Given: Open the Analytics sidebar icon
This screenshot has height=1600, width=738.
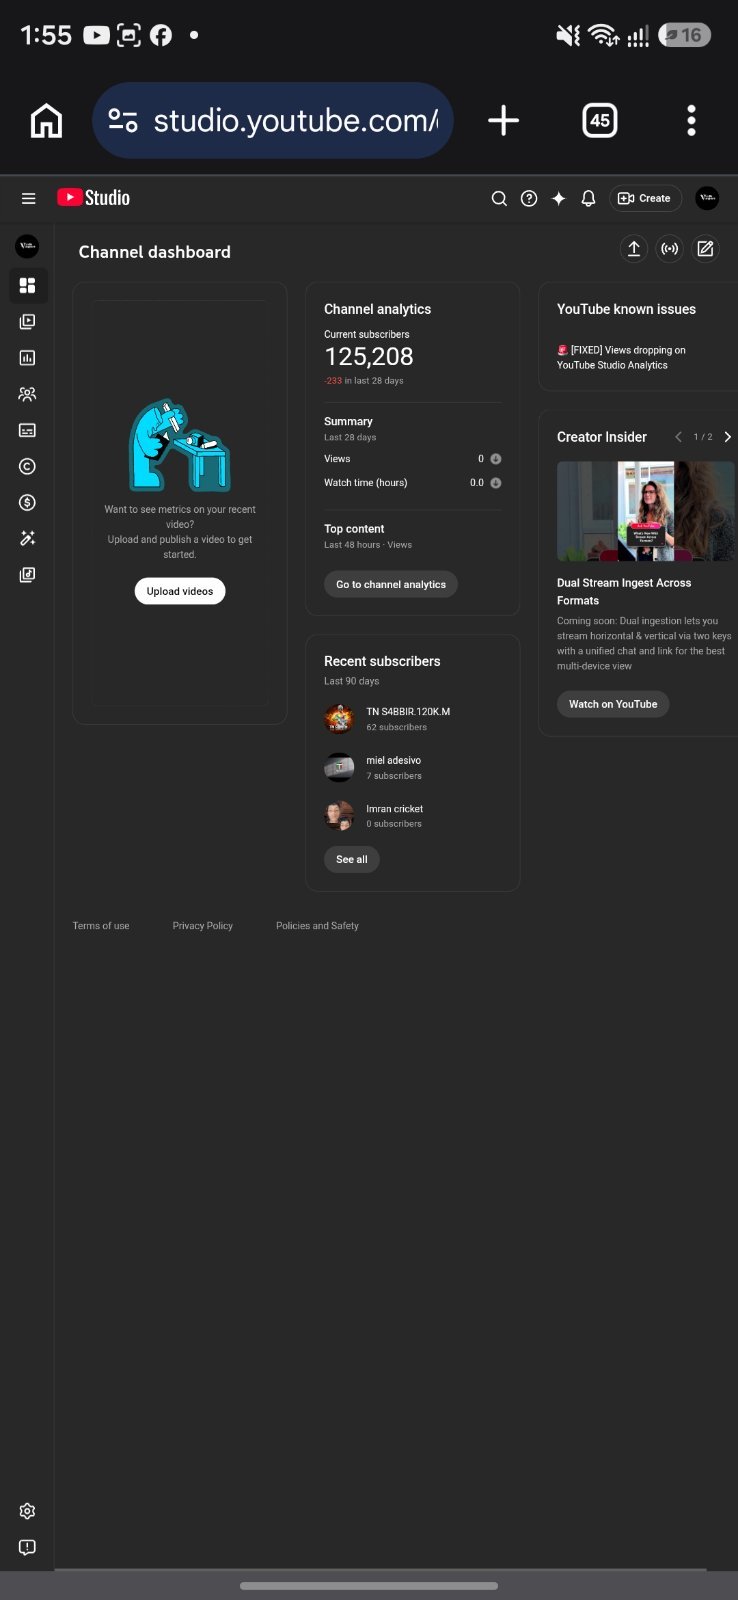Looking at the screenshot, I should [27, 358].
